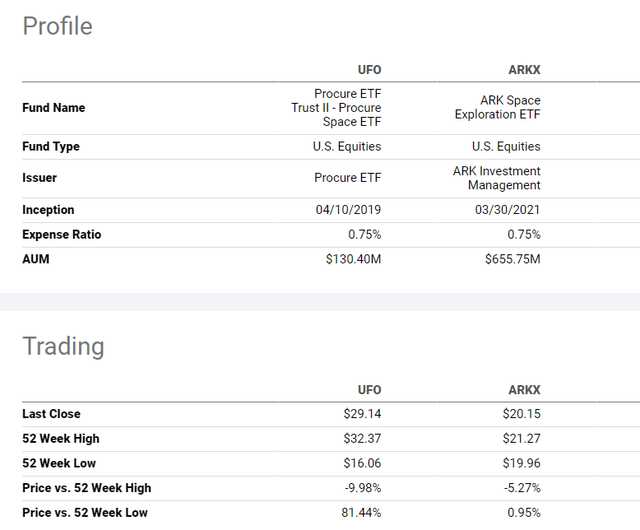Select inception date 03/30/2021
This screenshot has width=640, height=530.
[x=507, y=210]
